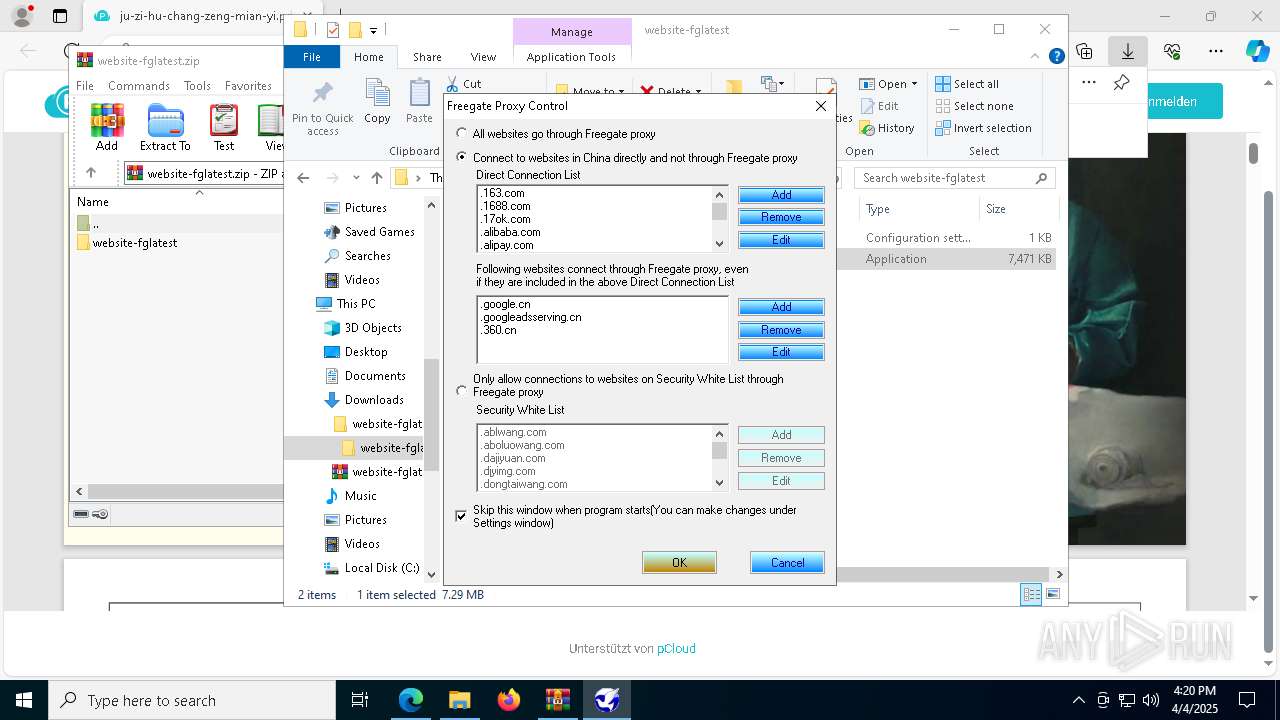Click WinRAR Extract To icon

(x=165, y=127)
